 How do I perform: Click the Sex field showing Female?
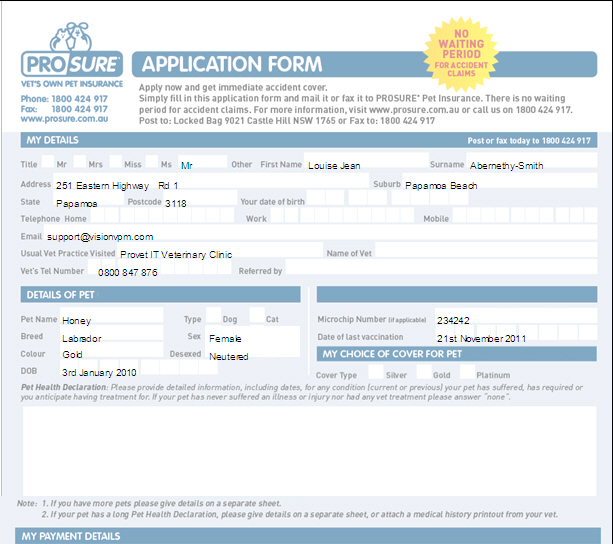pyautogui.click(x=252, y=334)
